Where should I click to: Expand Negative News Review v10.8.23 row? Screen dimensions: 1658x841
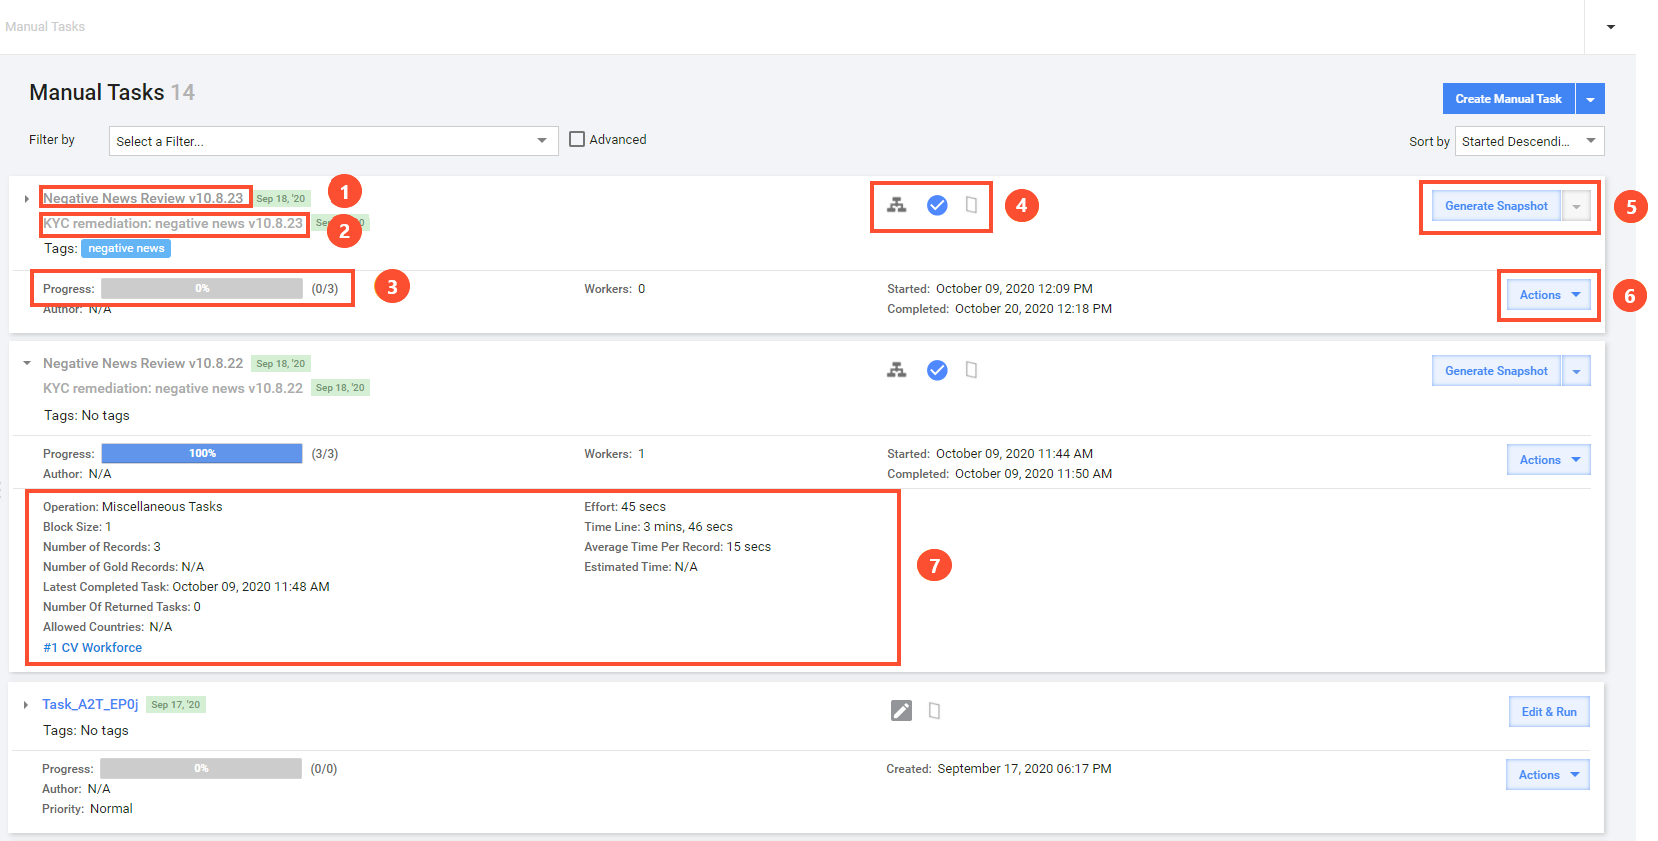(26, 199)
